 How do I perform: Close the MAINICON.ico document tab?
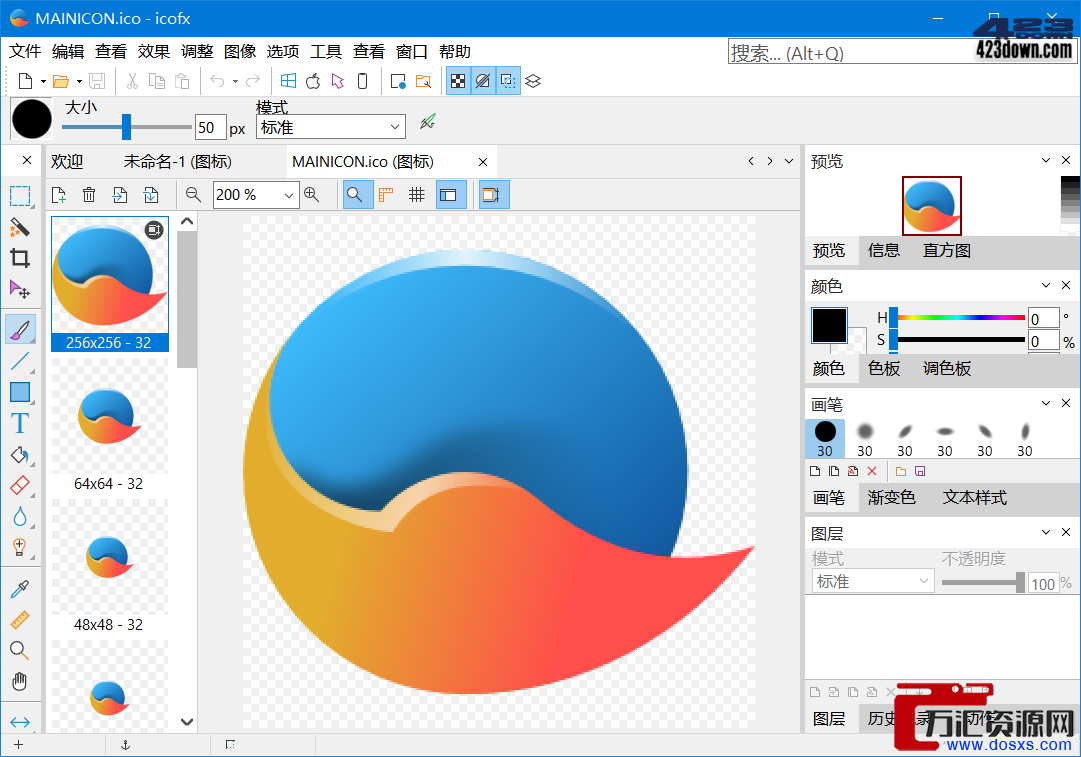point(483,162)
